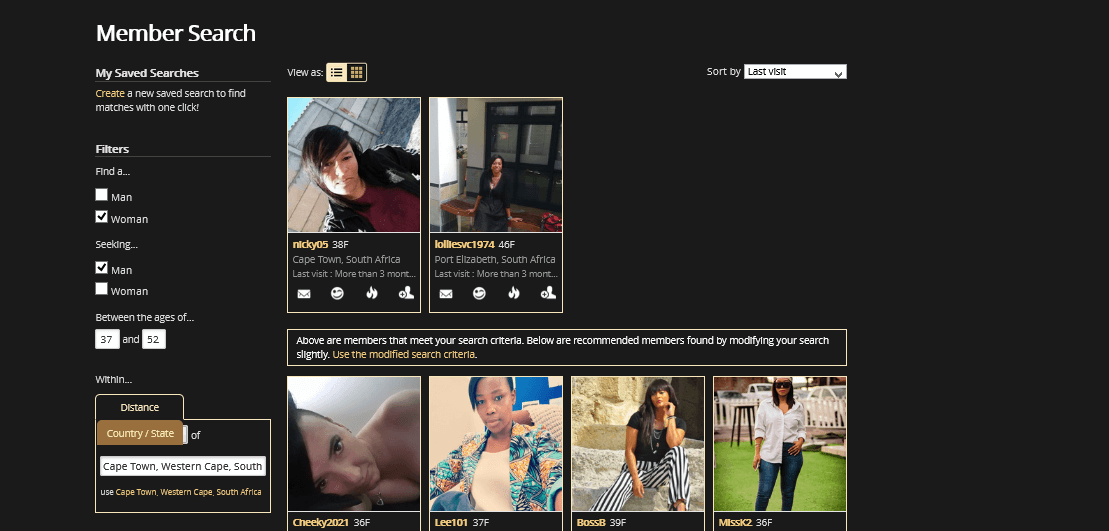Click the maximum age field showing 52

pyautogui.click(x=153, y=339)
